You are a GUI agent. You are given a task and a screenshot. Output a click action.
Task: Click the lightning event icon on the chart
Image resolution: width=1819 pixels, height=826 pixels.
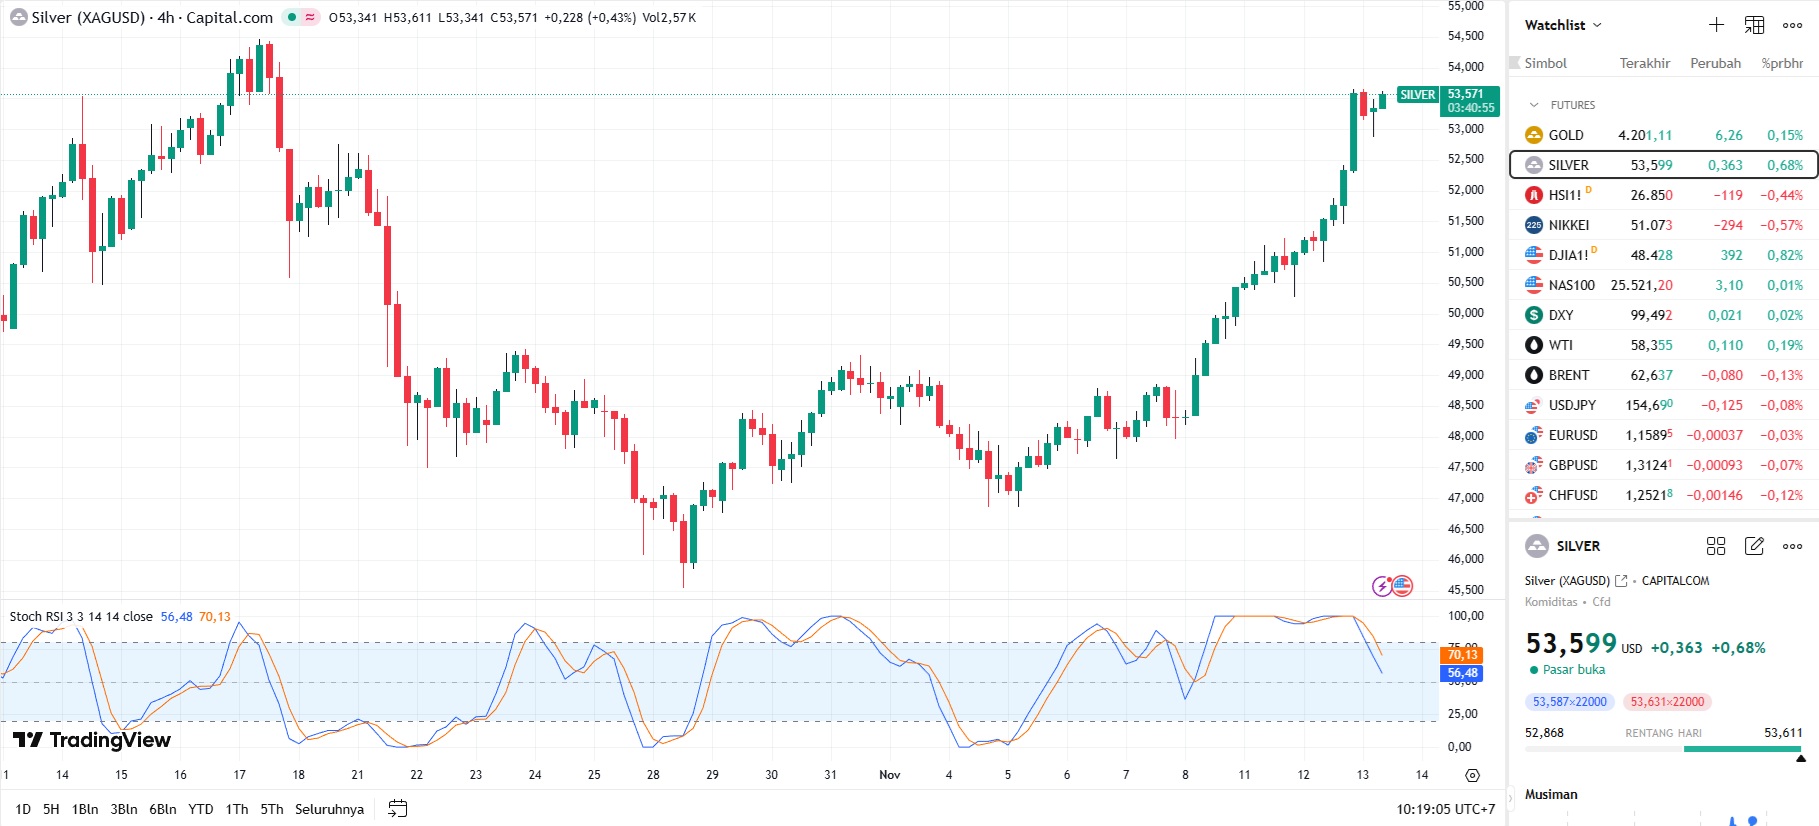tap(1381, 586)
